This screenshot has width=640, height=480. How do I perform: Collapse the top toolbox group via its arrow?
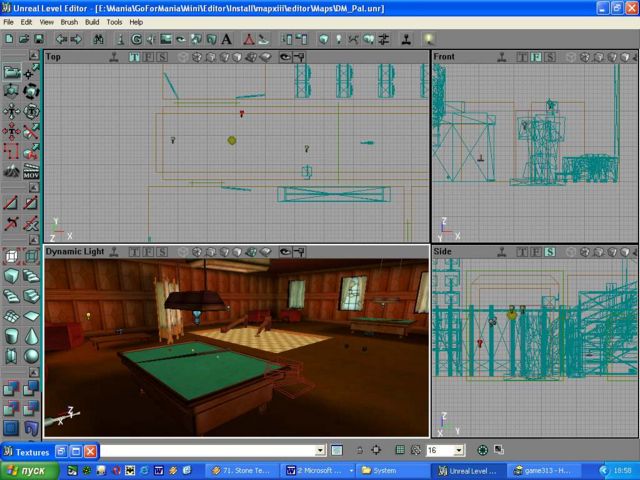point(34,55)
